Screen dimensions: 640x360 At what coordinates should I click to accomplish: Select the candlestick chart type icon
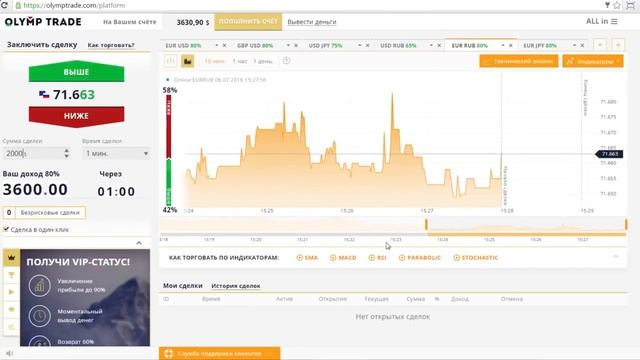pyautogui.click(x=171, y=61)
